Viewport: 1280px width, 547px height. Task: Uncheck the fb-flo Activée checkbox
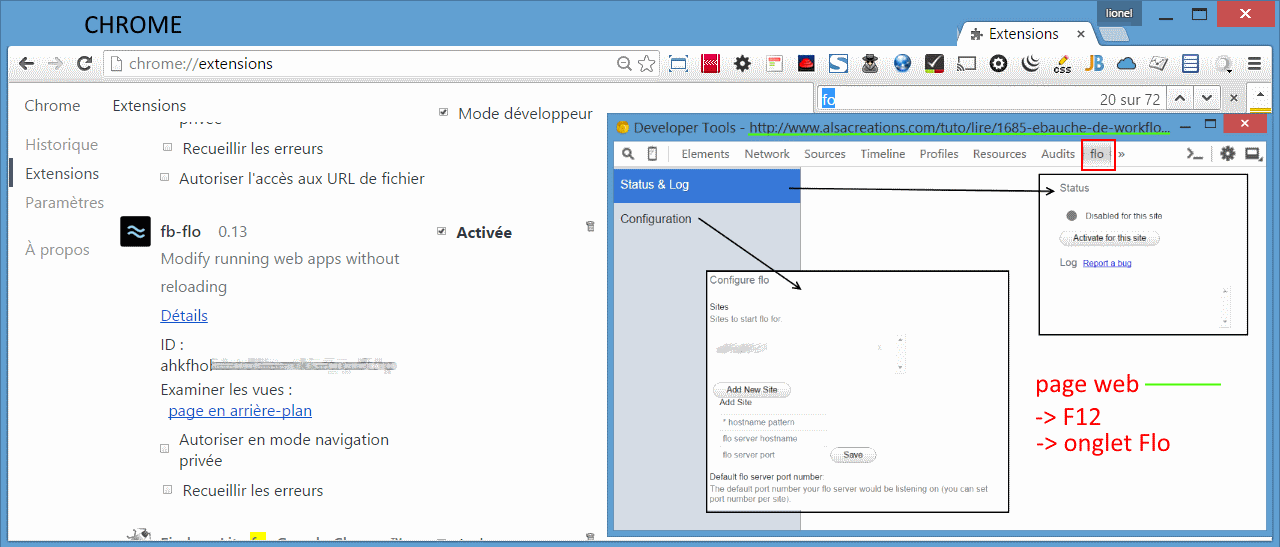pyautogui.click(x=442, y=232)
